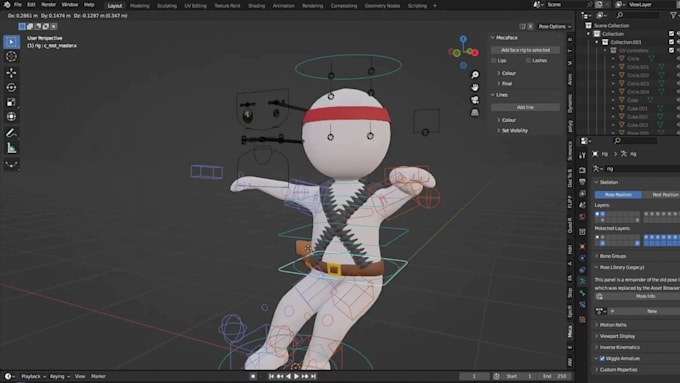Image resolution: width=680 pixels, height=383 pixels.
Task: Open the Render menu
Action: [48, 5]
